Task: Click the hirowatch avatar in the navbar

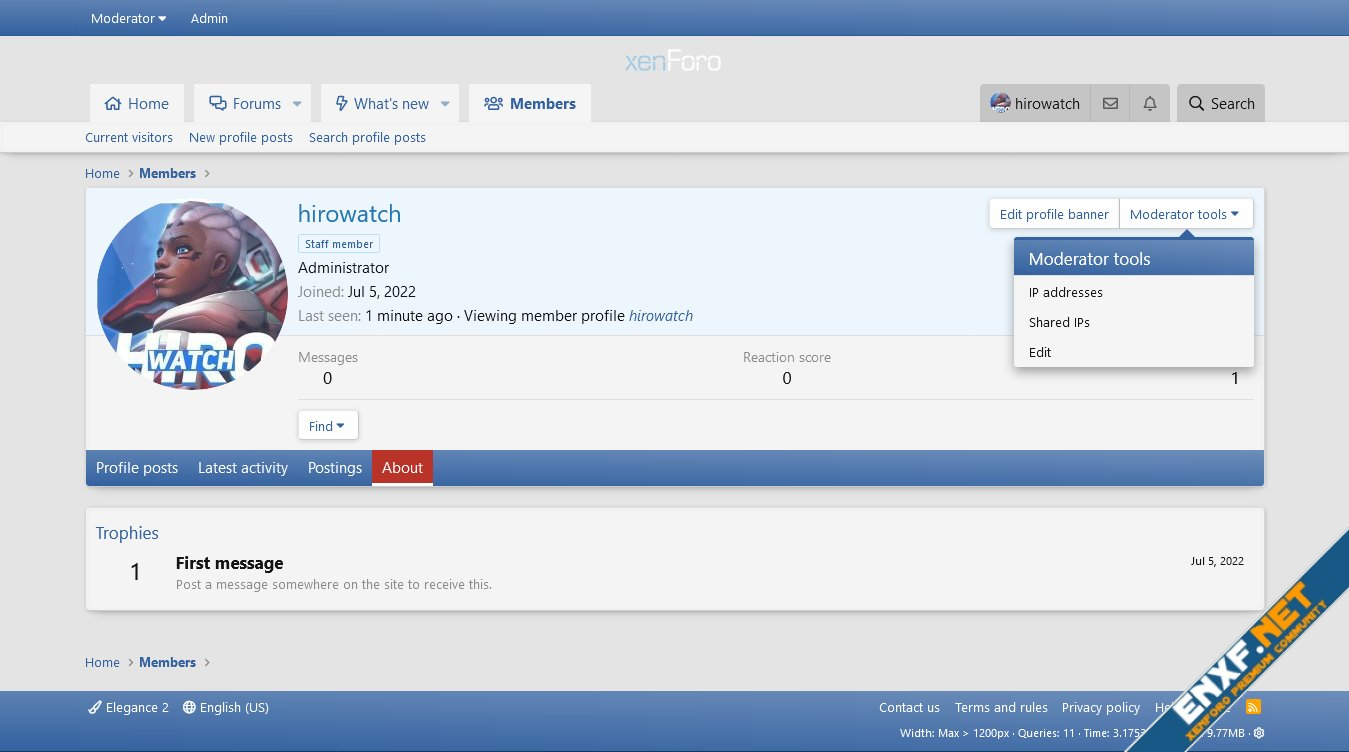Action: (x=1000, y=103)
